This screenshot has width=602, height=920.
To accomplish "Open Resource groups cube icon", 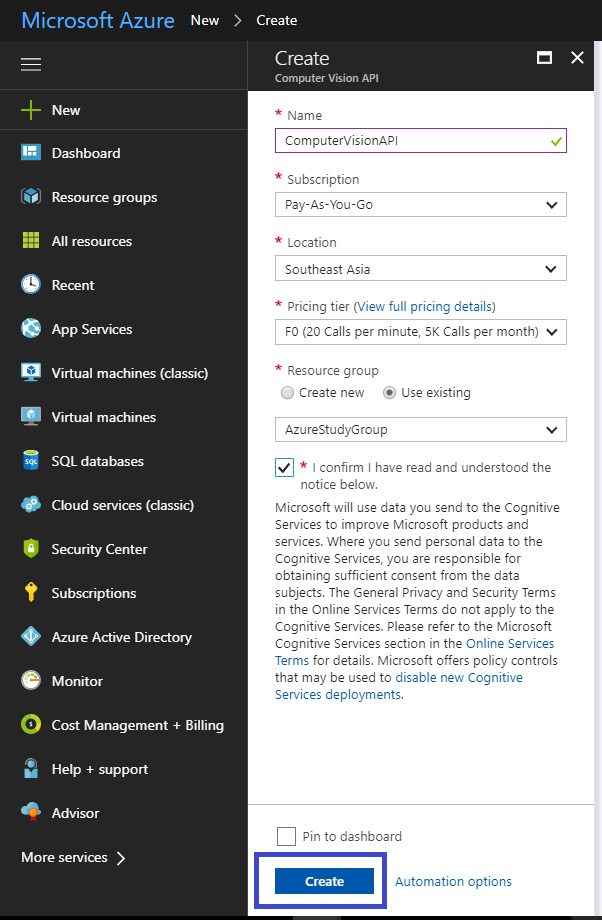I will [31, 197].
